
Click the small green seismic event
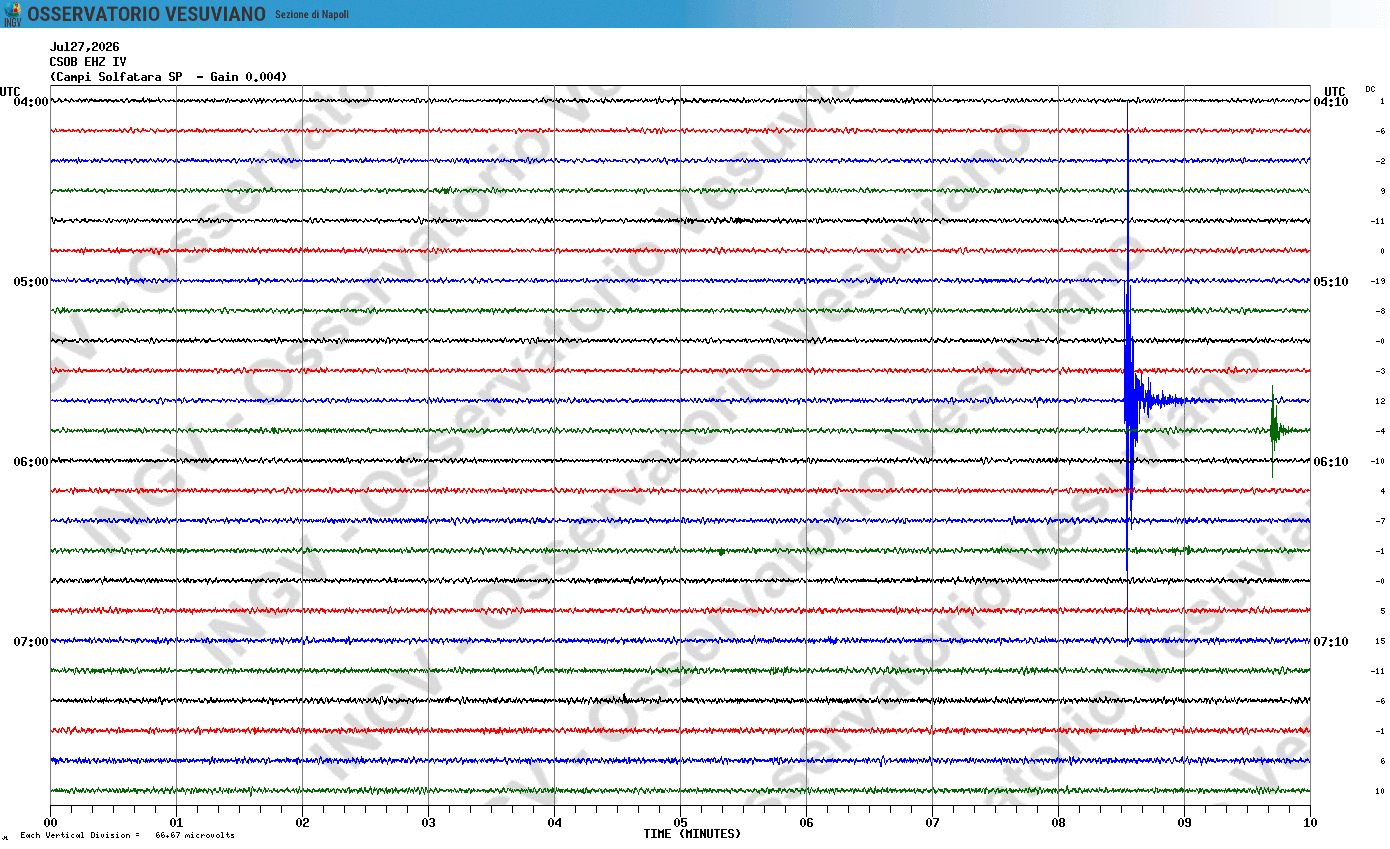point(1274,431)
